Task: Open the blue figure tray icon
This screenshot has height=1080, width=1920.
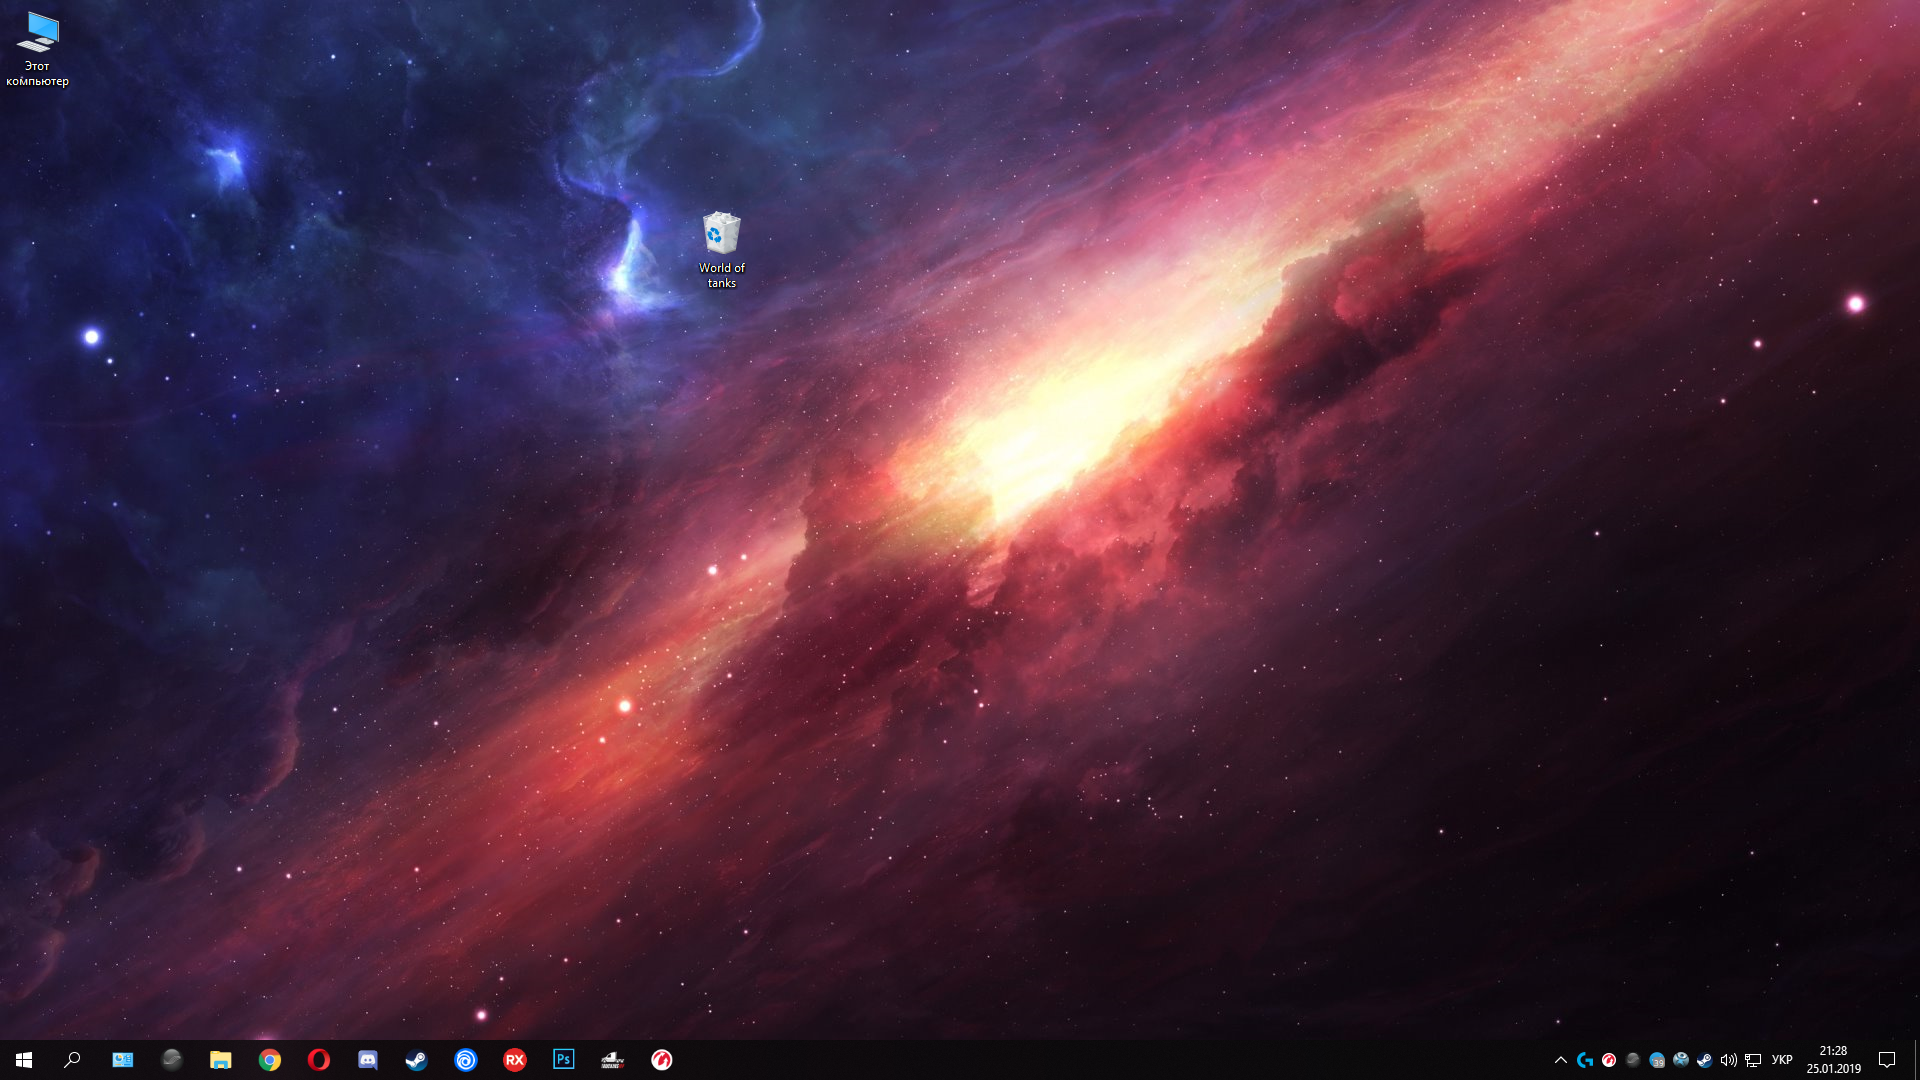Action: click(1681, 1060)
